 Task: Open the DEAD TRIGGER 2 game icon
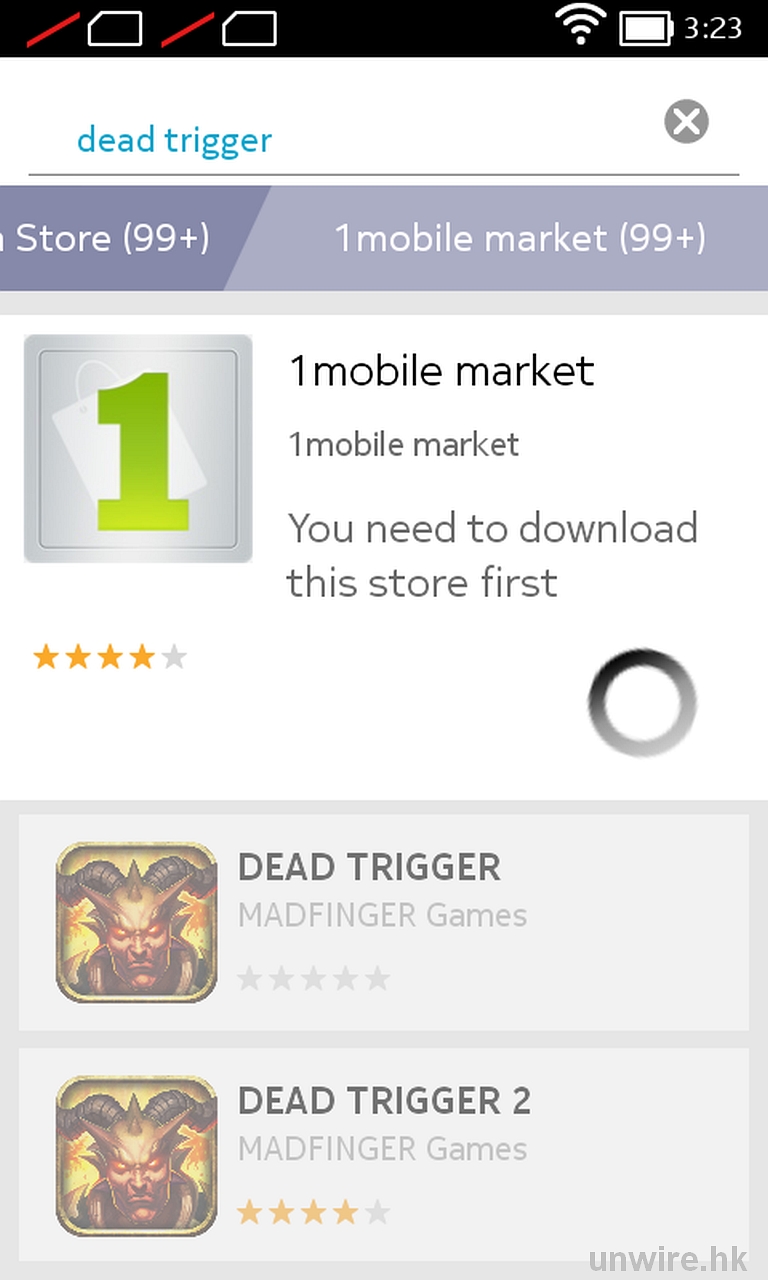(137, 1156)
